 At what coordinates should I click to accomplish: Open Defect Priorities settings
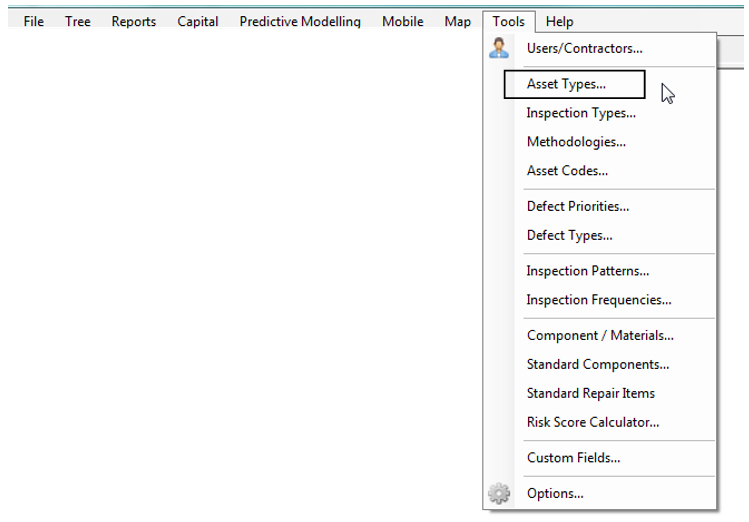pos(578,207)
